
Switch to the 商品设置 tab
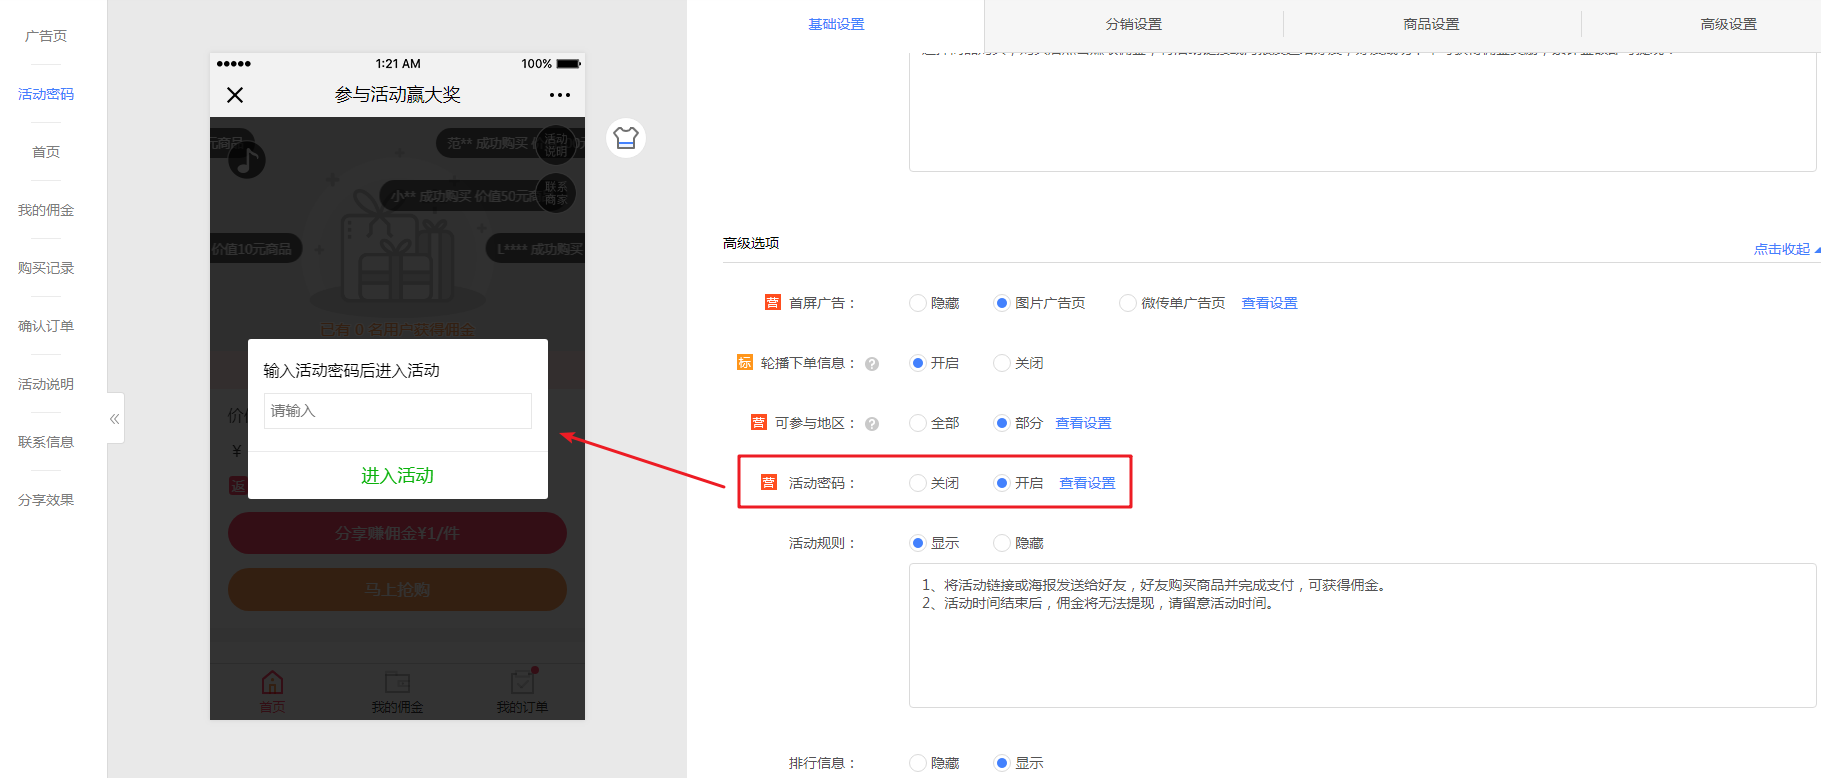pos(1431,24)
